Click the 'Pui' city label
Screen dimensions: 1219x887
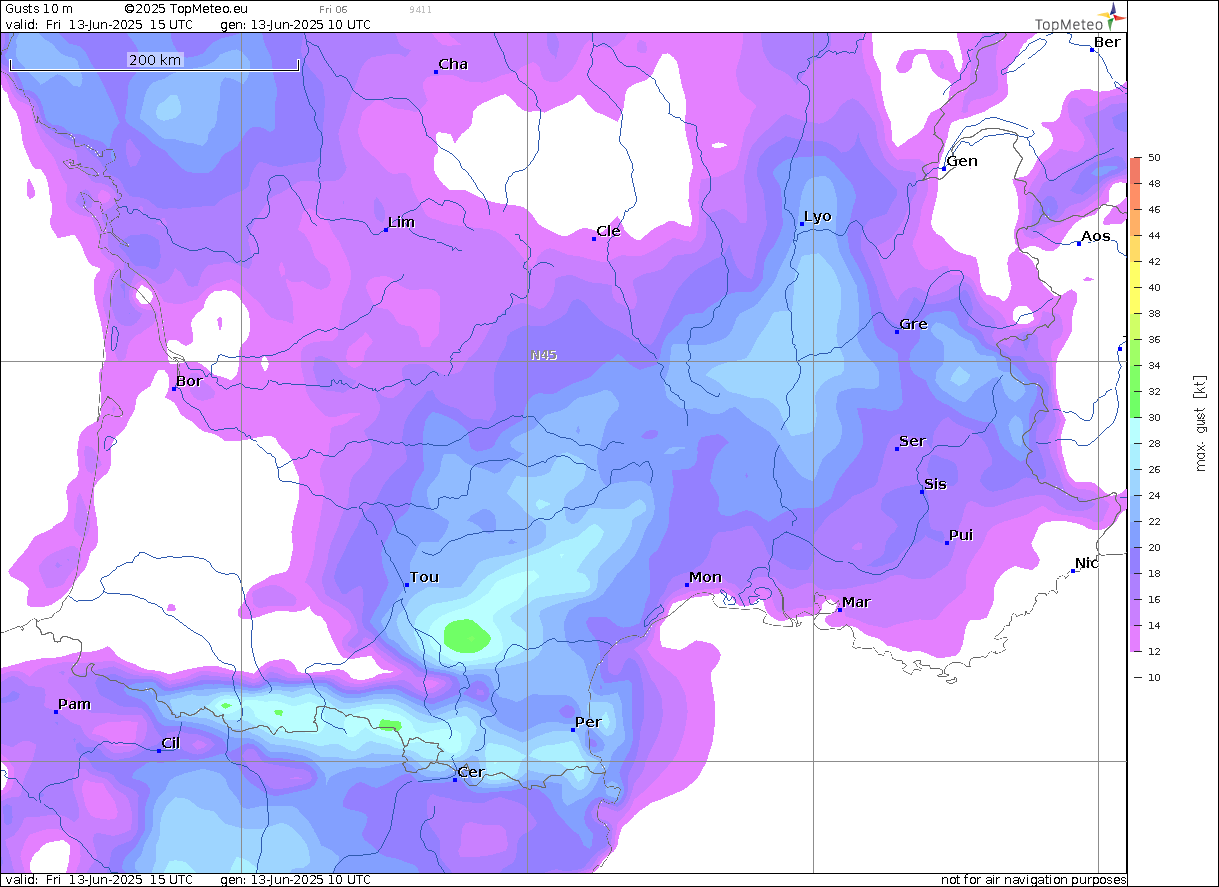click(961, 535)
